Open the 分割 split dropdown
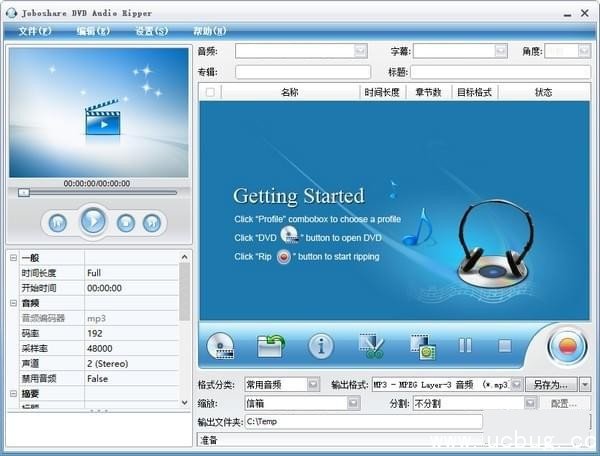Viewport: 600px width, 456px height. coord(530,403)
